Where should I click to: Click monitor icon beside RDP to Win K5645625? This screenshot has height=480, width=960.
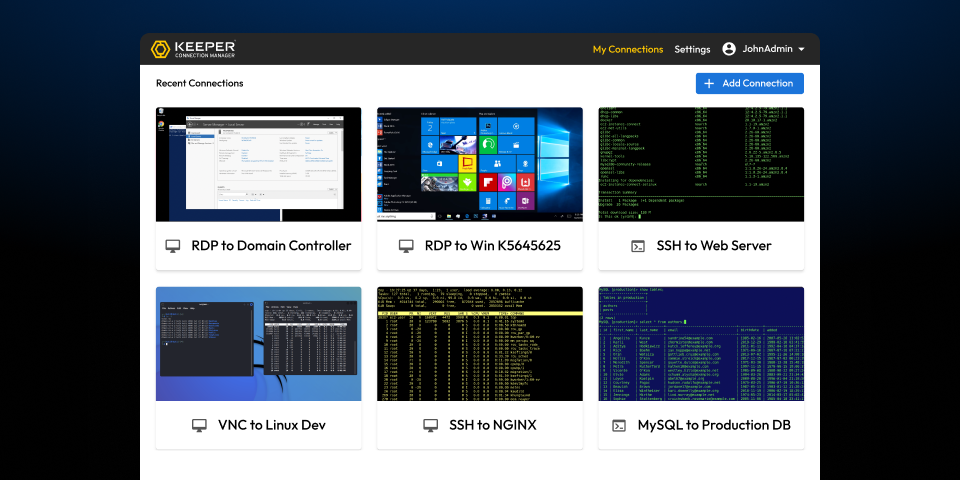point(406,246)
